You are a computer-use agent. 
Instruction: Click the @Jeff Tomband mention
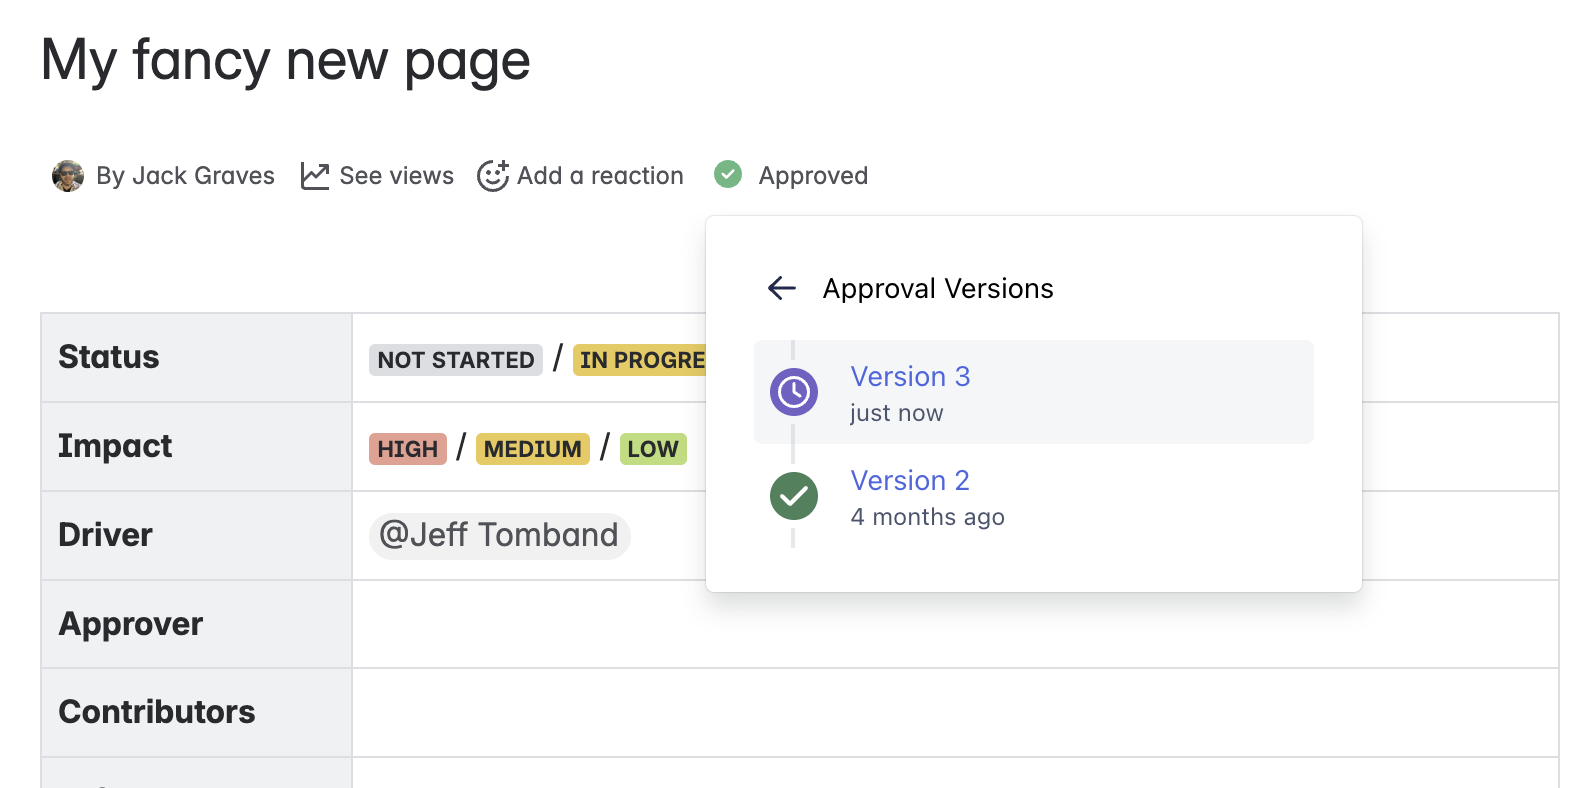(499, 535)
